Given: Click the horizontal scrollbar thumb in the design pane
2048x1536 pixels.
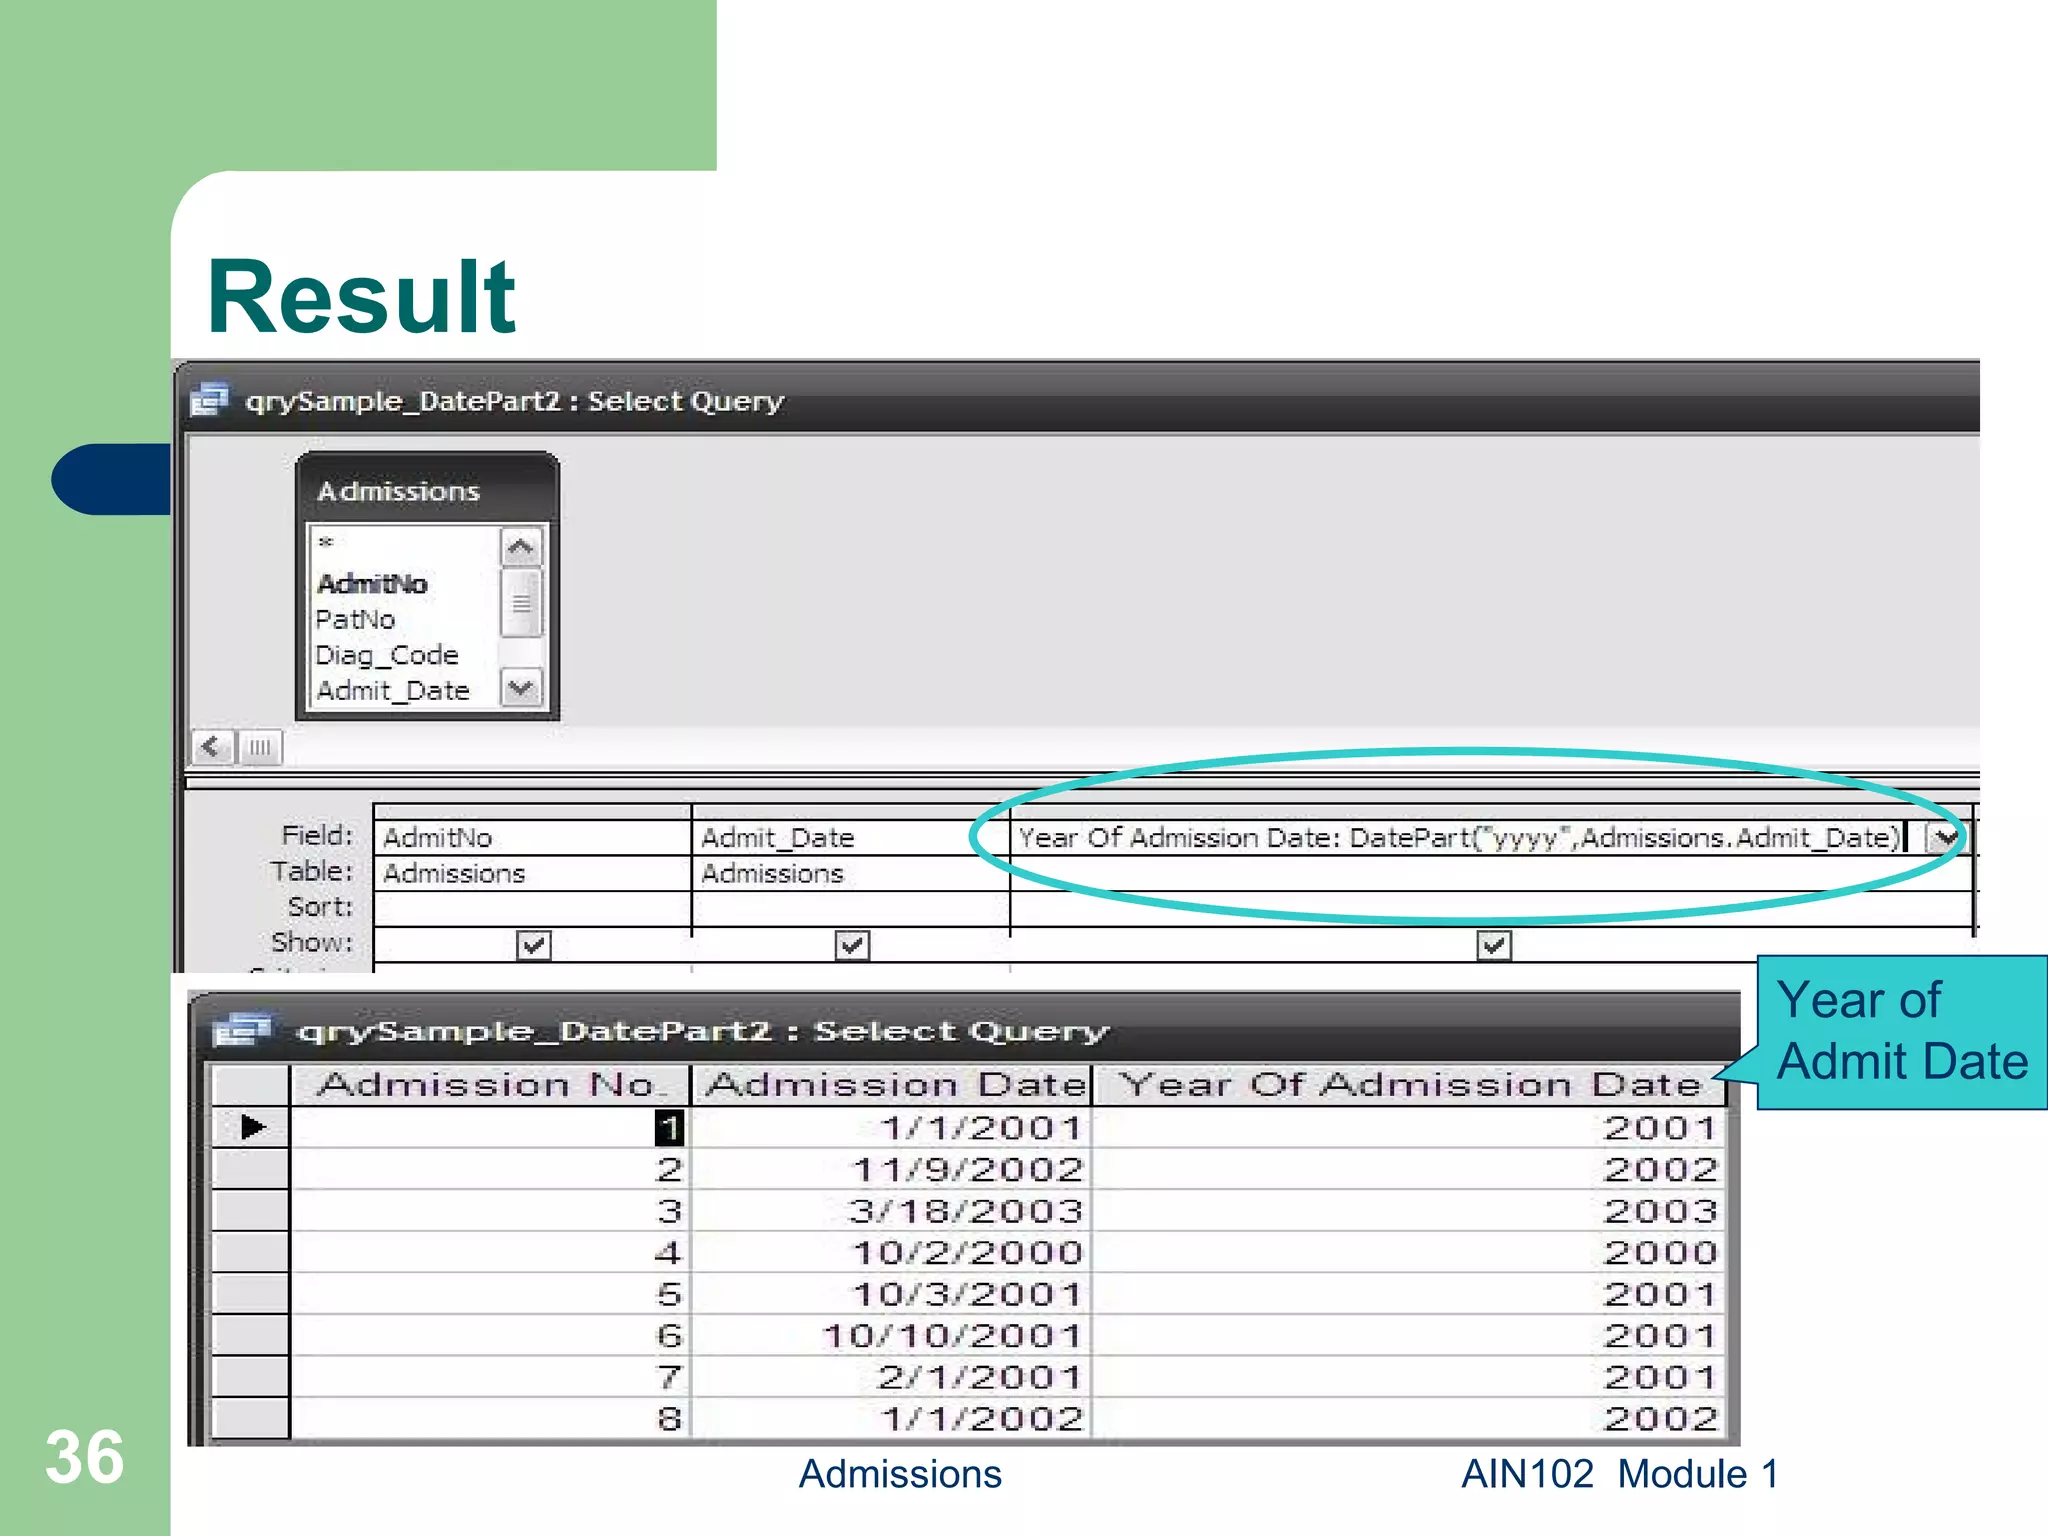Looking at the screenshot, I should [260, 747].
